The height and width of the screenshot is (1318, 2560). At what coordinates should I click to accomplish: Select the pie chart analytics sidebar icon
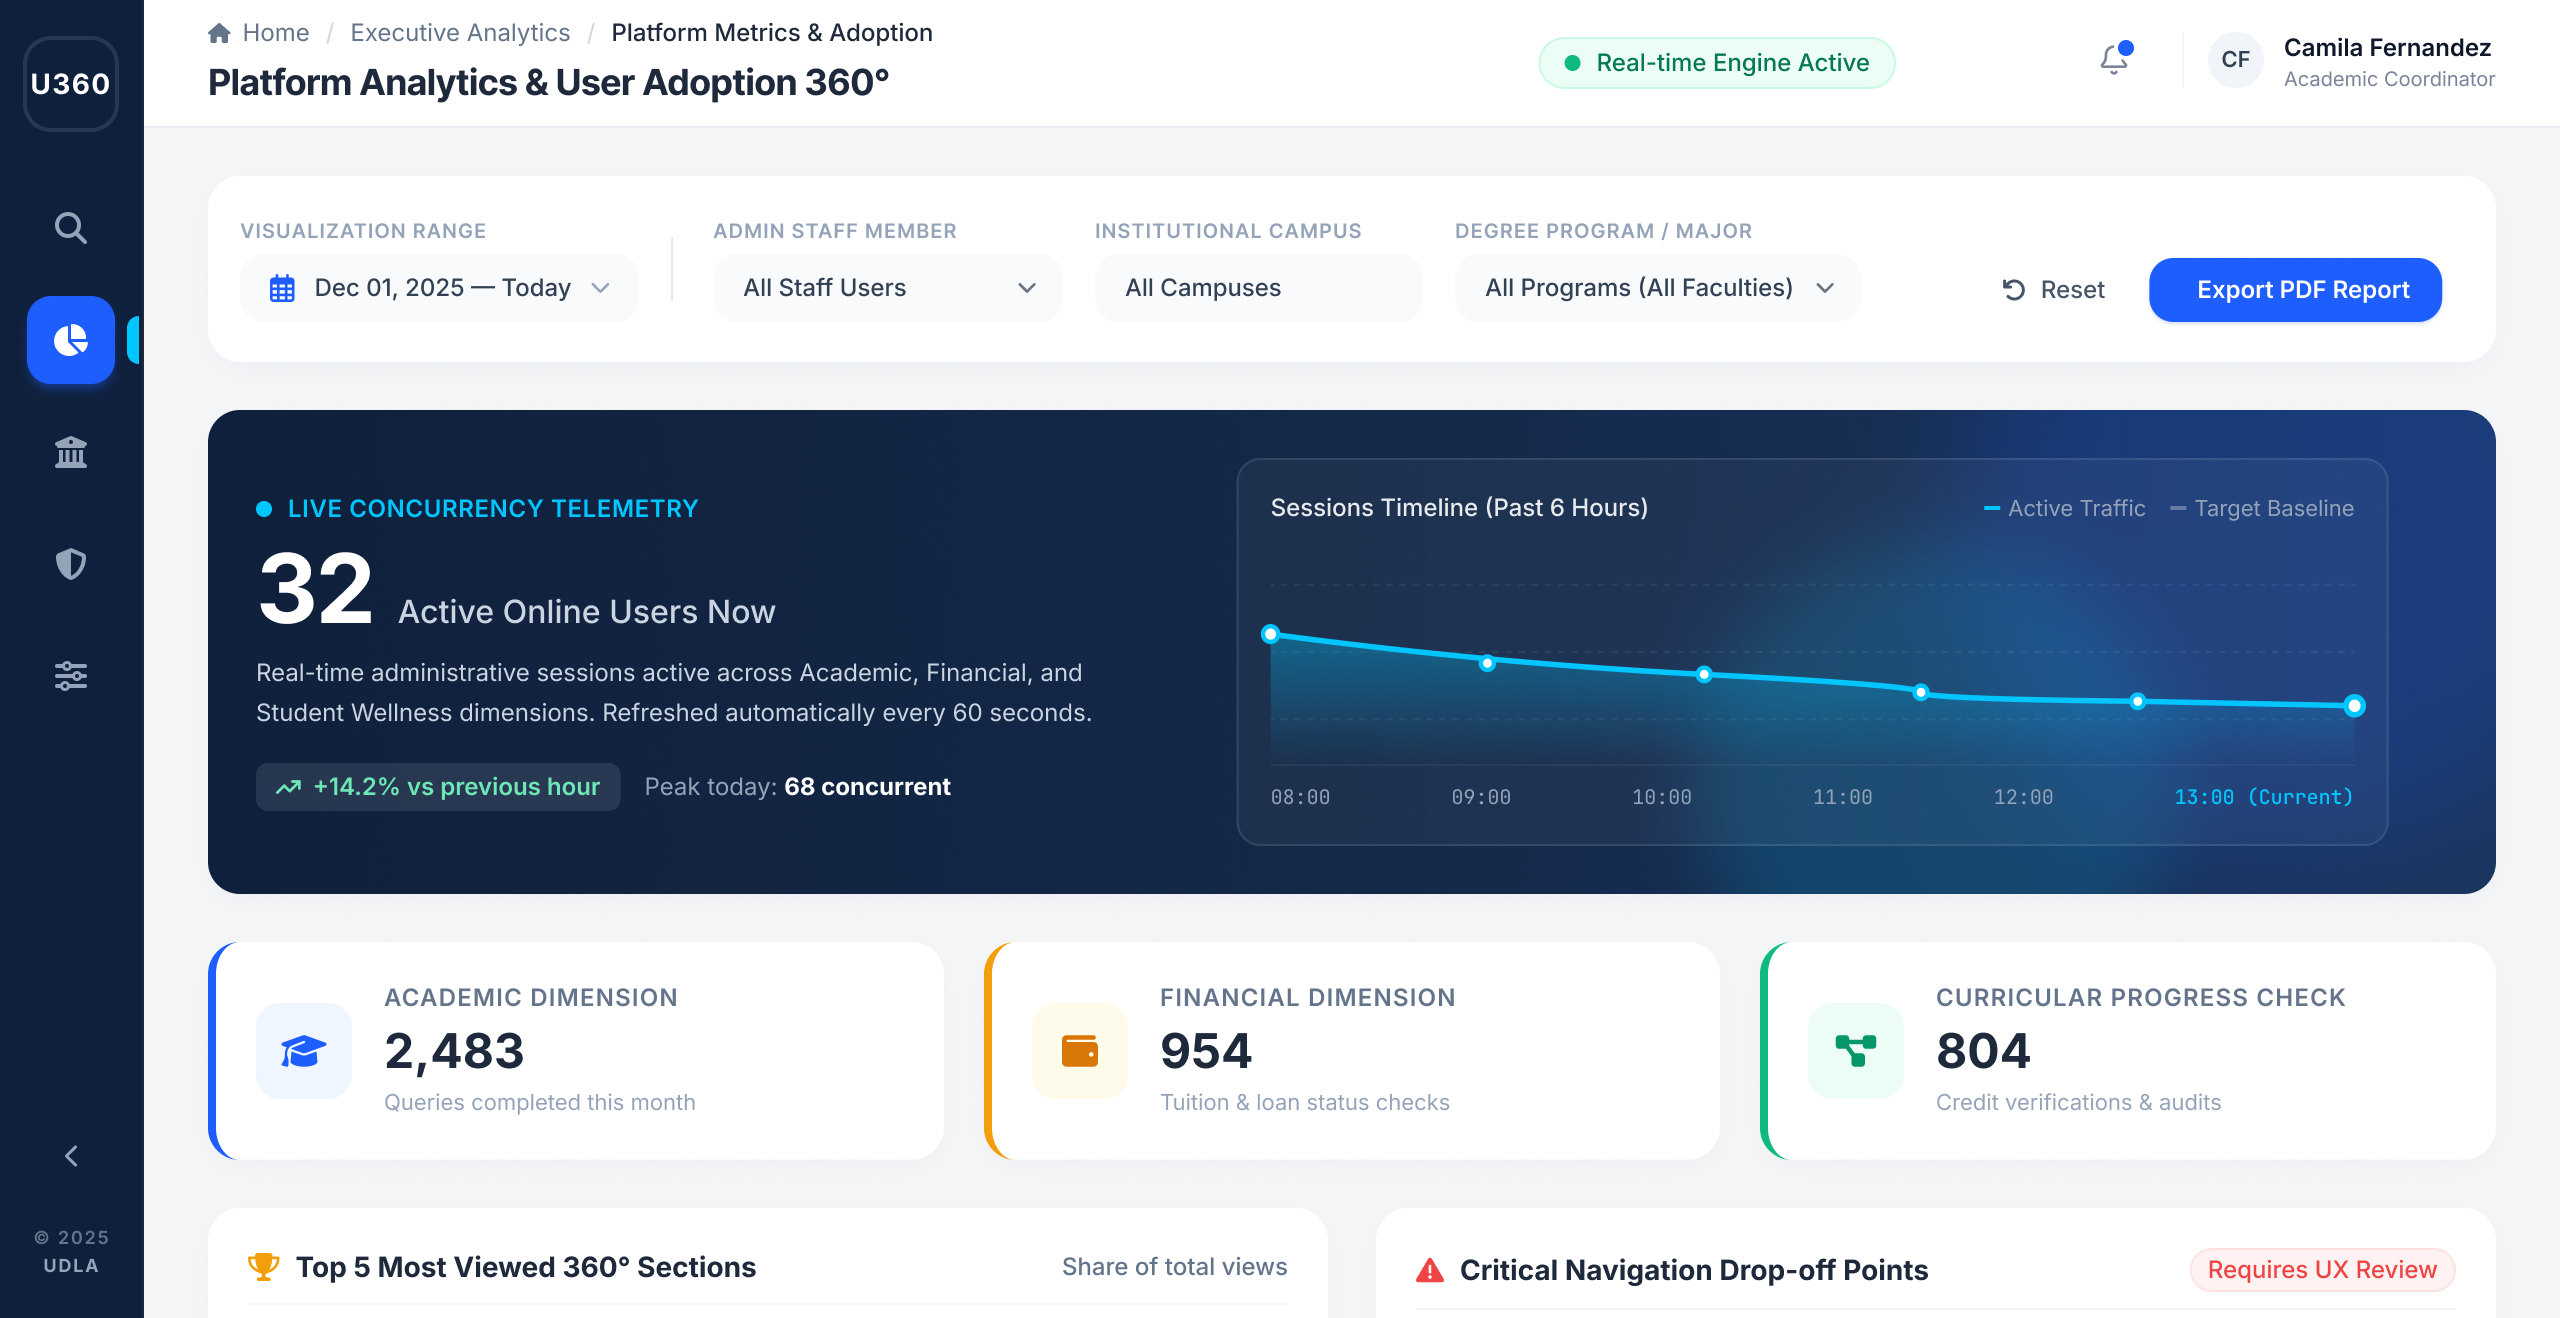[x=71, y=340]
